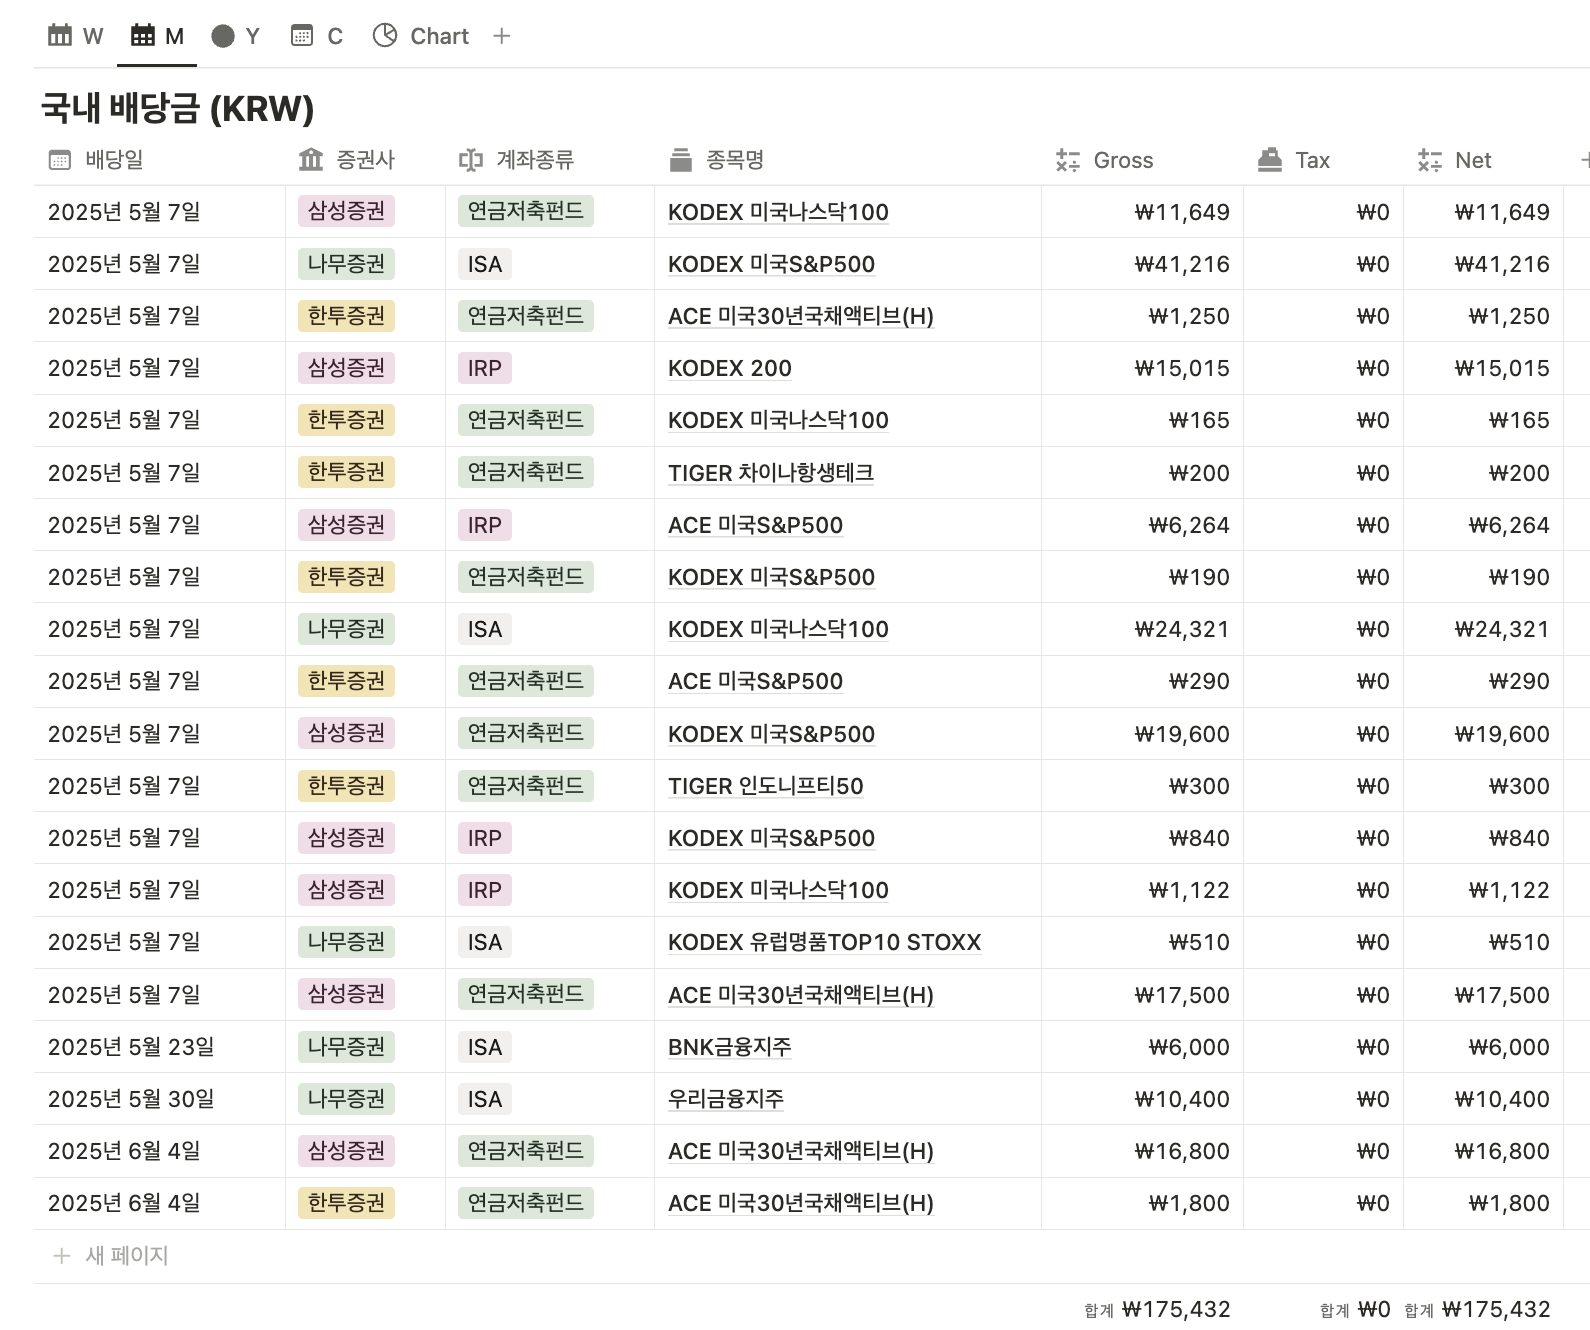This screenshot has height=1330, width=1590.
Task: Click the Gross column formula icon
Action: [x=1068, y=160]
